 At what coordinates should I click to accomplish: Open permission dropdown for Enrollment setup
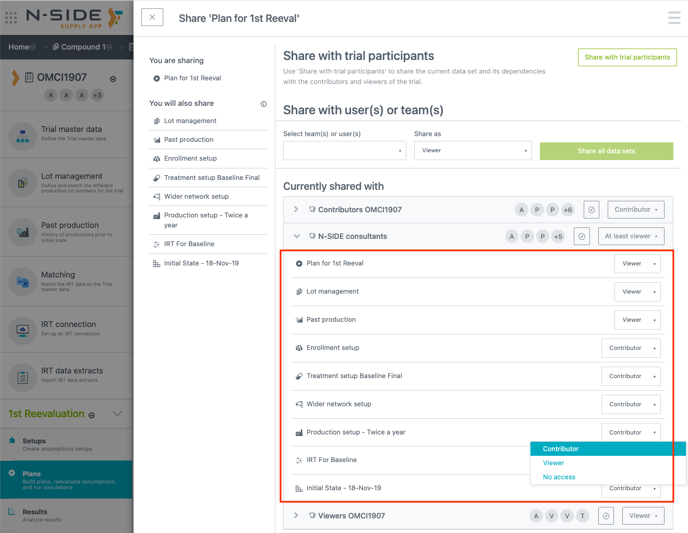pyautogui.click(x=631, y=348)
